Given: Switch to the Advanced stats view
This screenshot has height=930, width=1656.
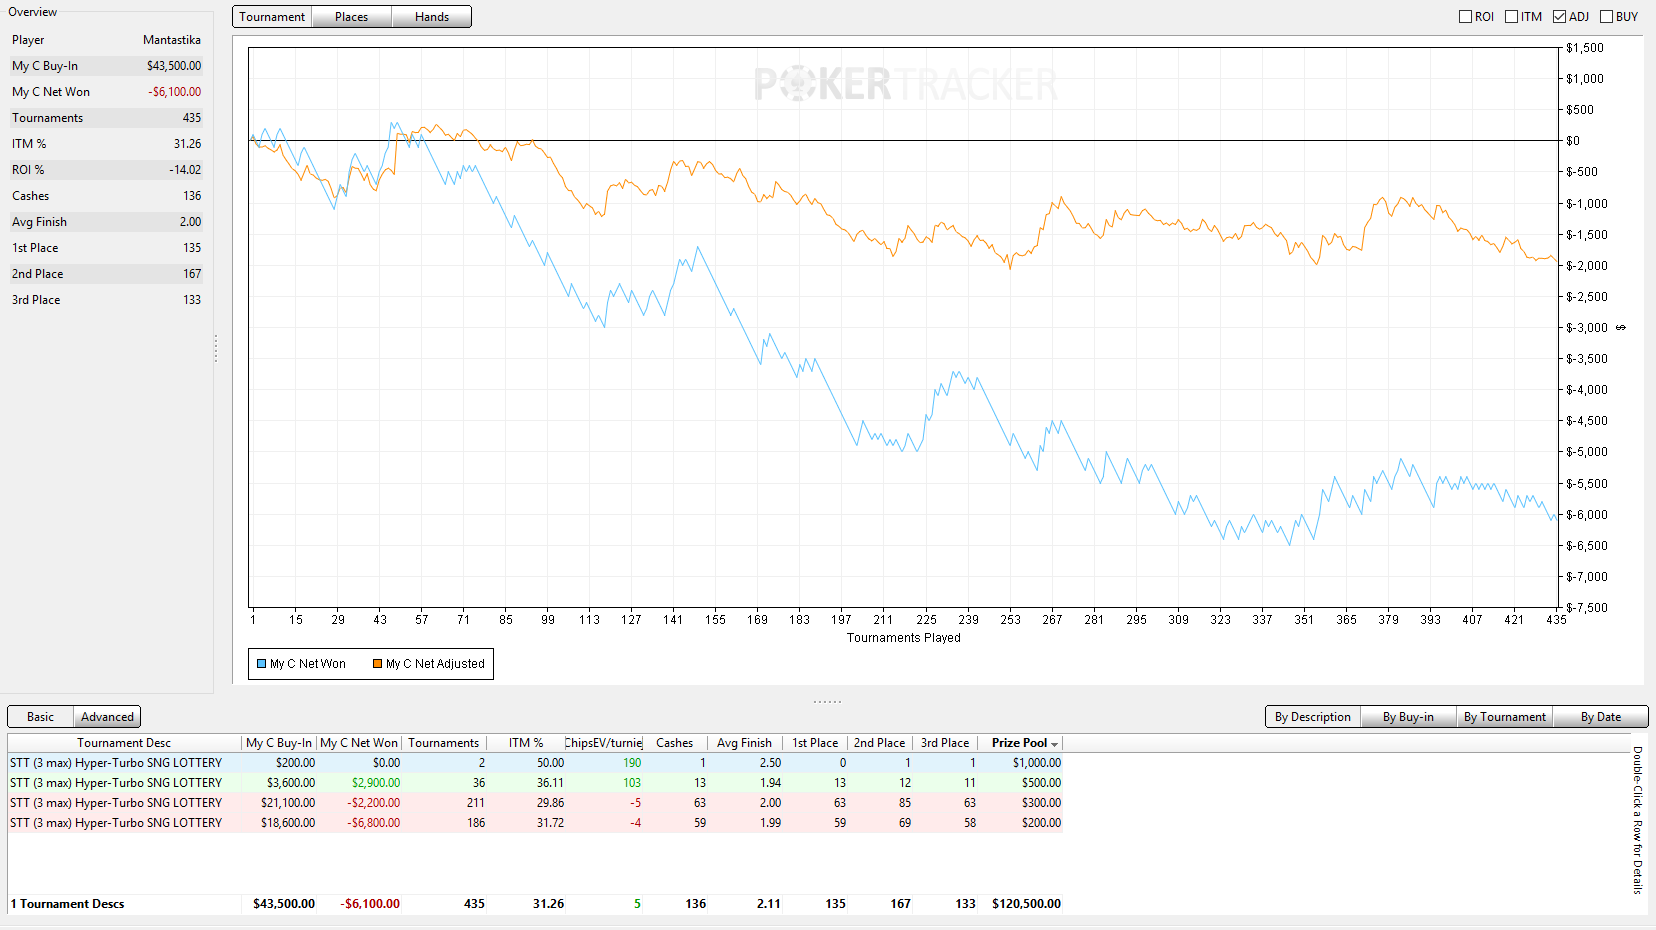Looking at the screenshot, I should pos(107,717).
